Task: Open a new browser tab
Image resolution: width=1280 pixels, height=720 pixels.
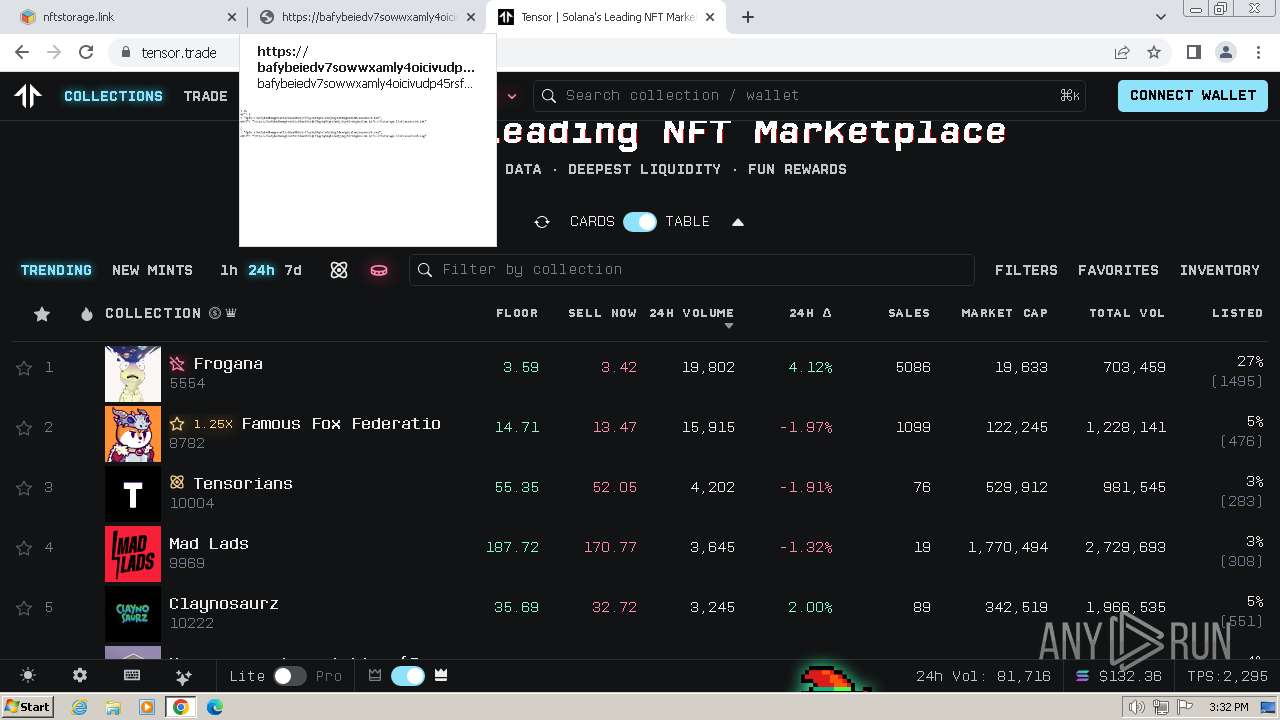Action: click(x=748, y=17)
